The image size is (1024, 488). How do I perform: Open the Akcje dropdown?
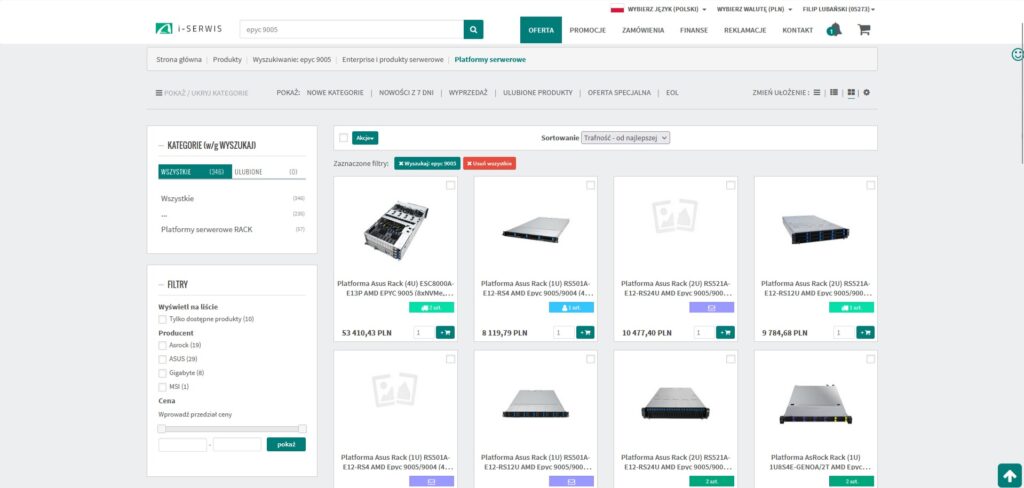tap(365, 138)
